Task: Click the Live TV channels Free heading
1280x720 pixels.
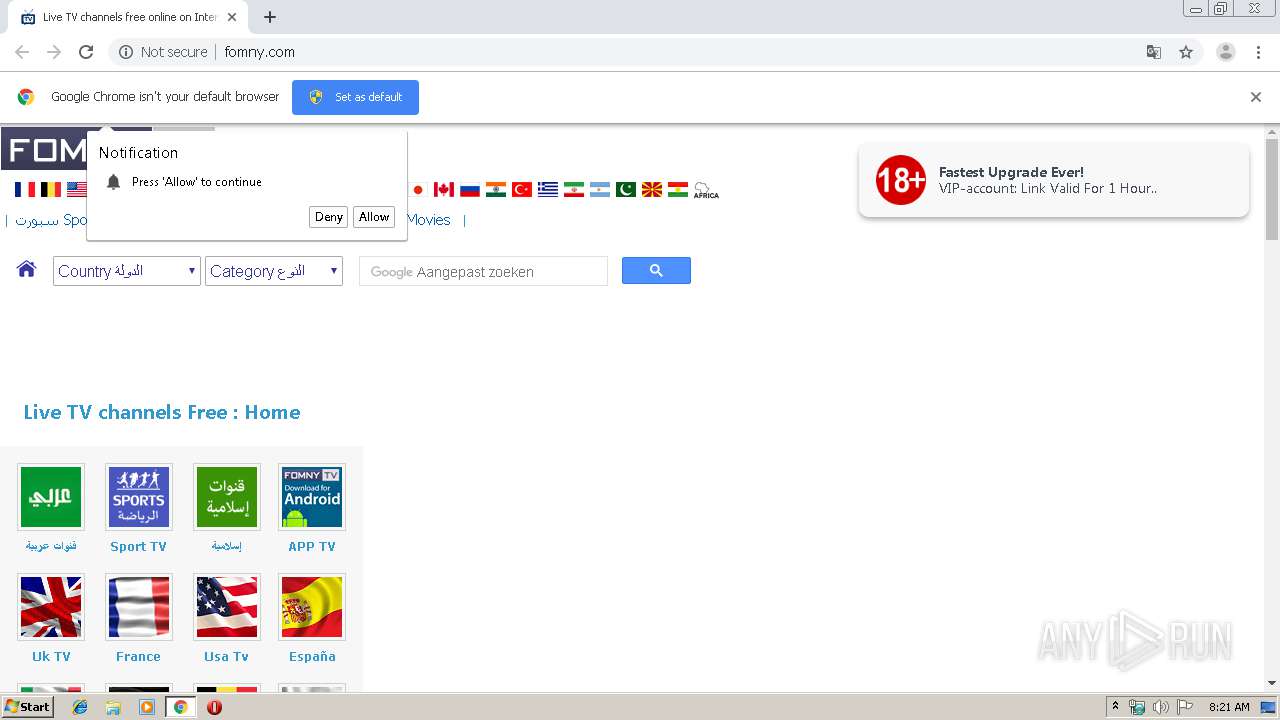Action: pyautogui.click(x=162, y=412)
